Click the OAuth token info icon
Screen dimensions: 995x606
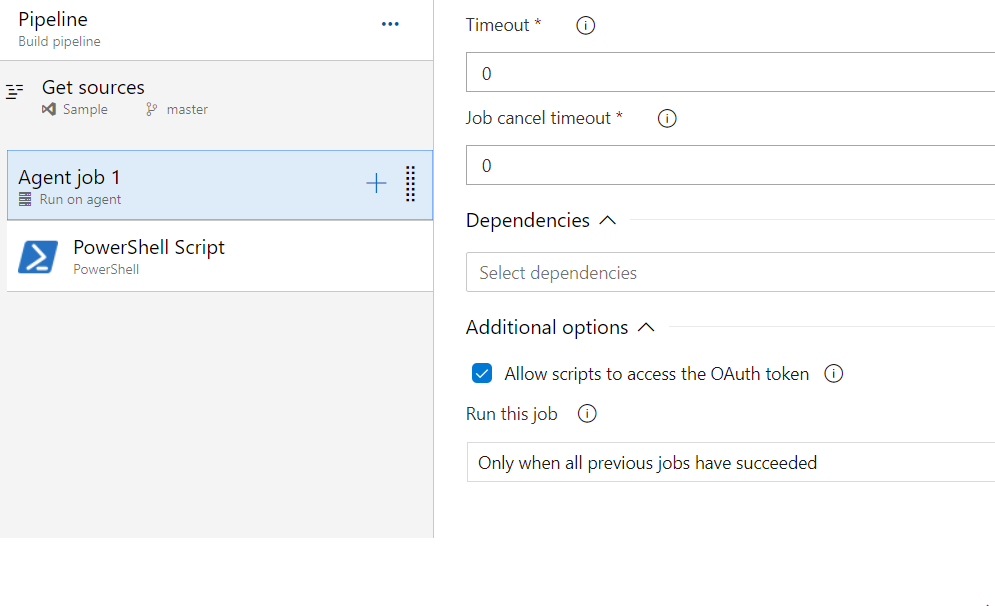point(833,374)
